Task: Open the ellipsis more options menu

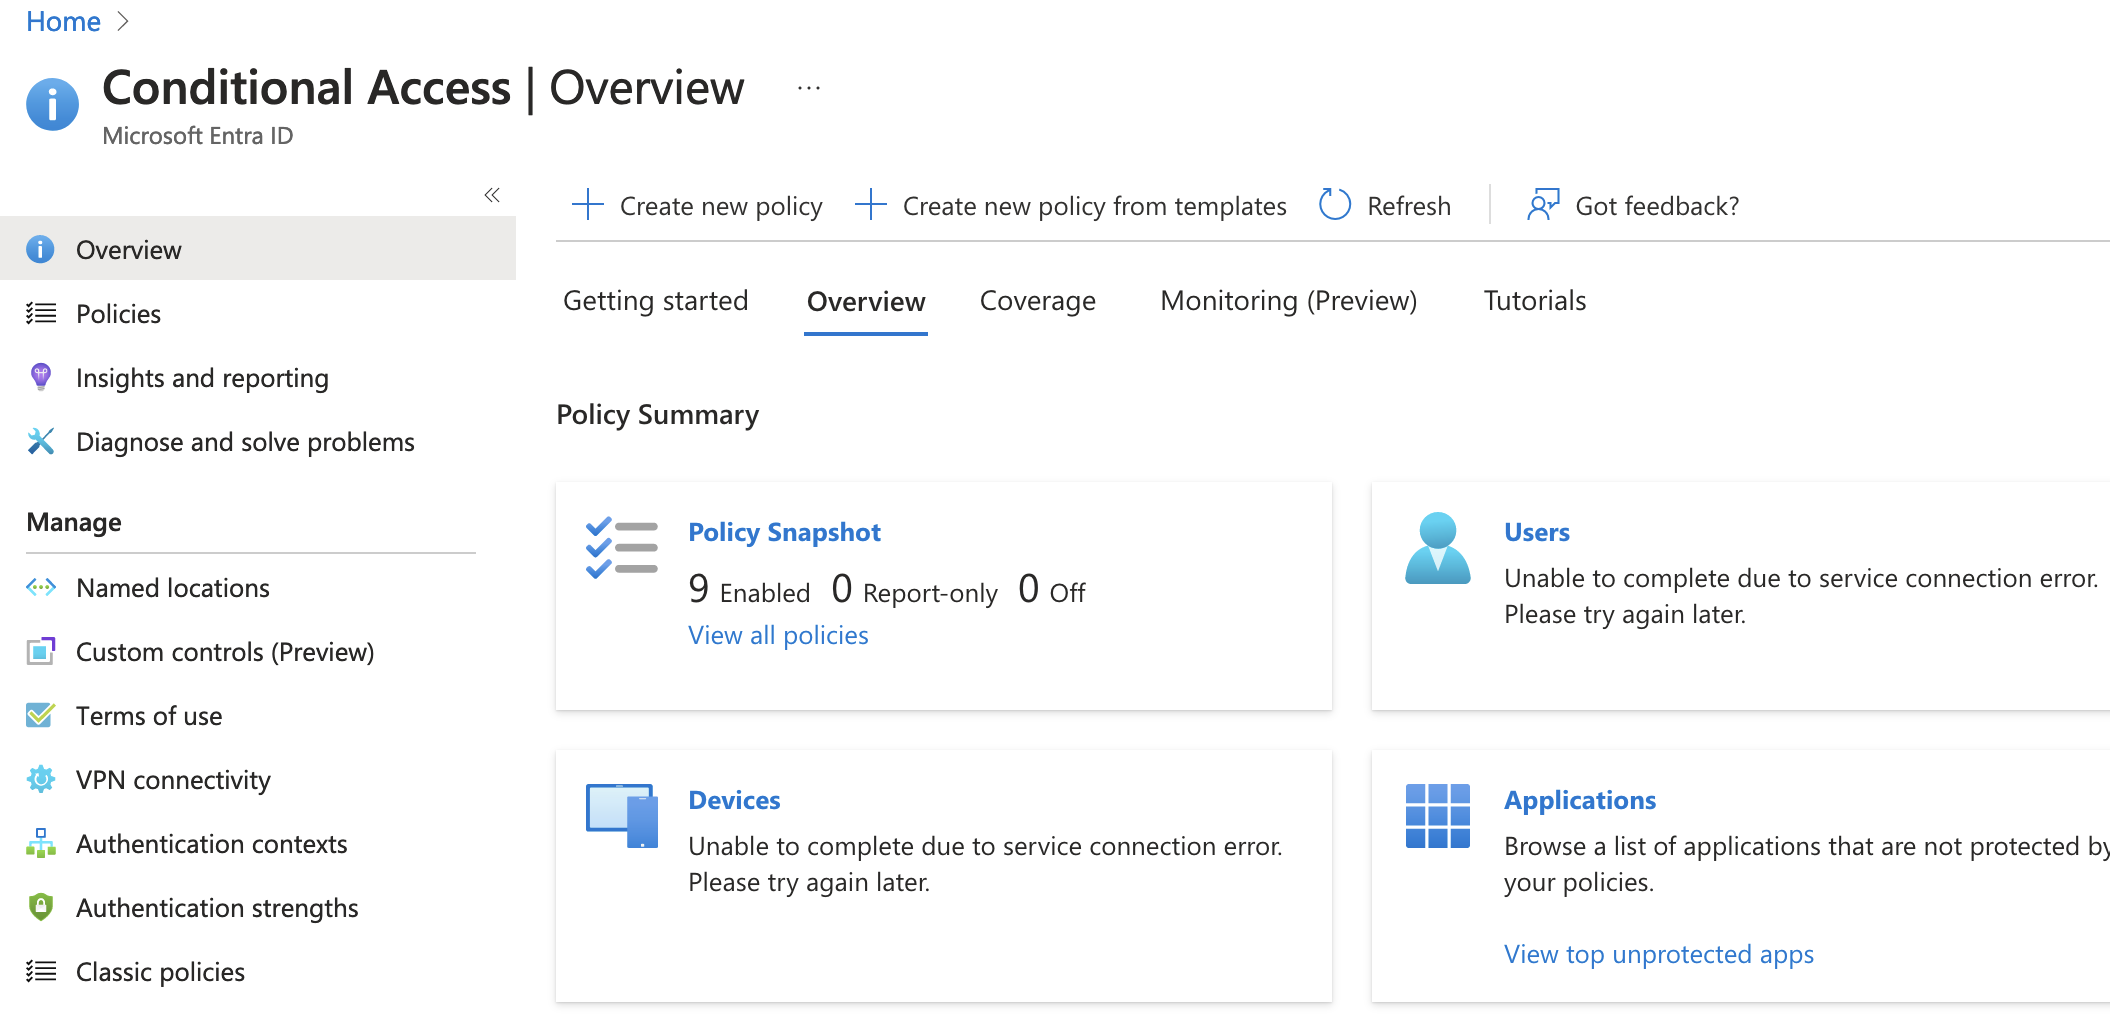Action: pyautogui.click(x=809, y=88)
